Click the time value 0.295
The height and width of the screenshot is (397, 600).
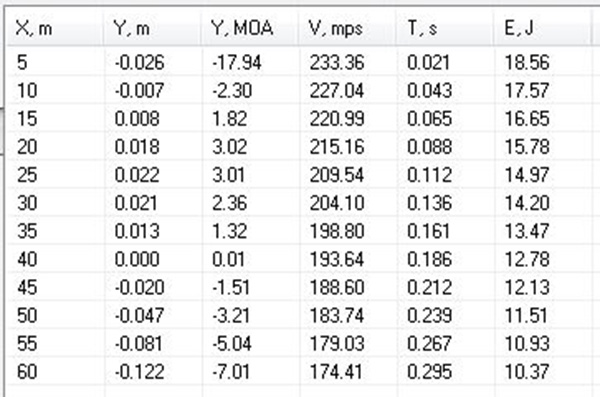[x=429, y=372]
